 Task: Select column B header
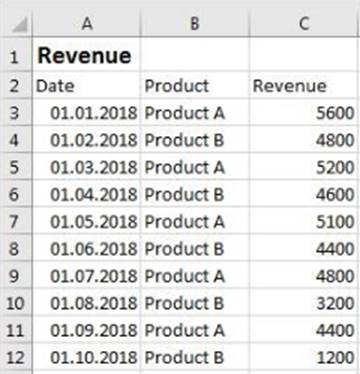[x=195, y=24]
